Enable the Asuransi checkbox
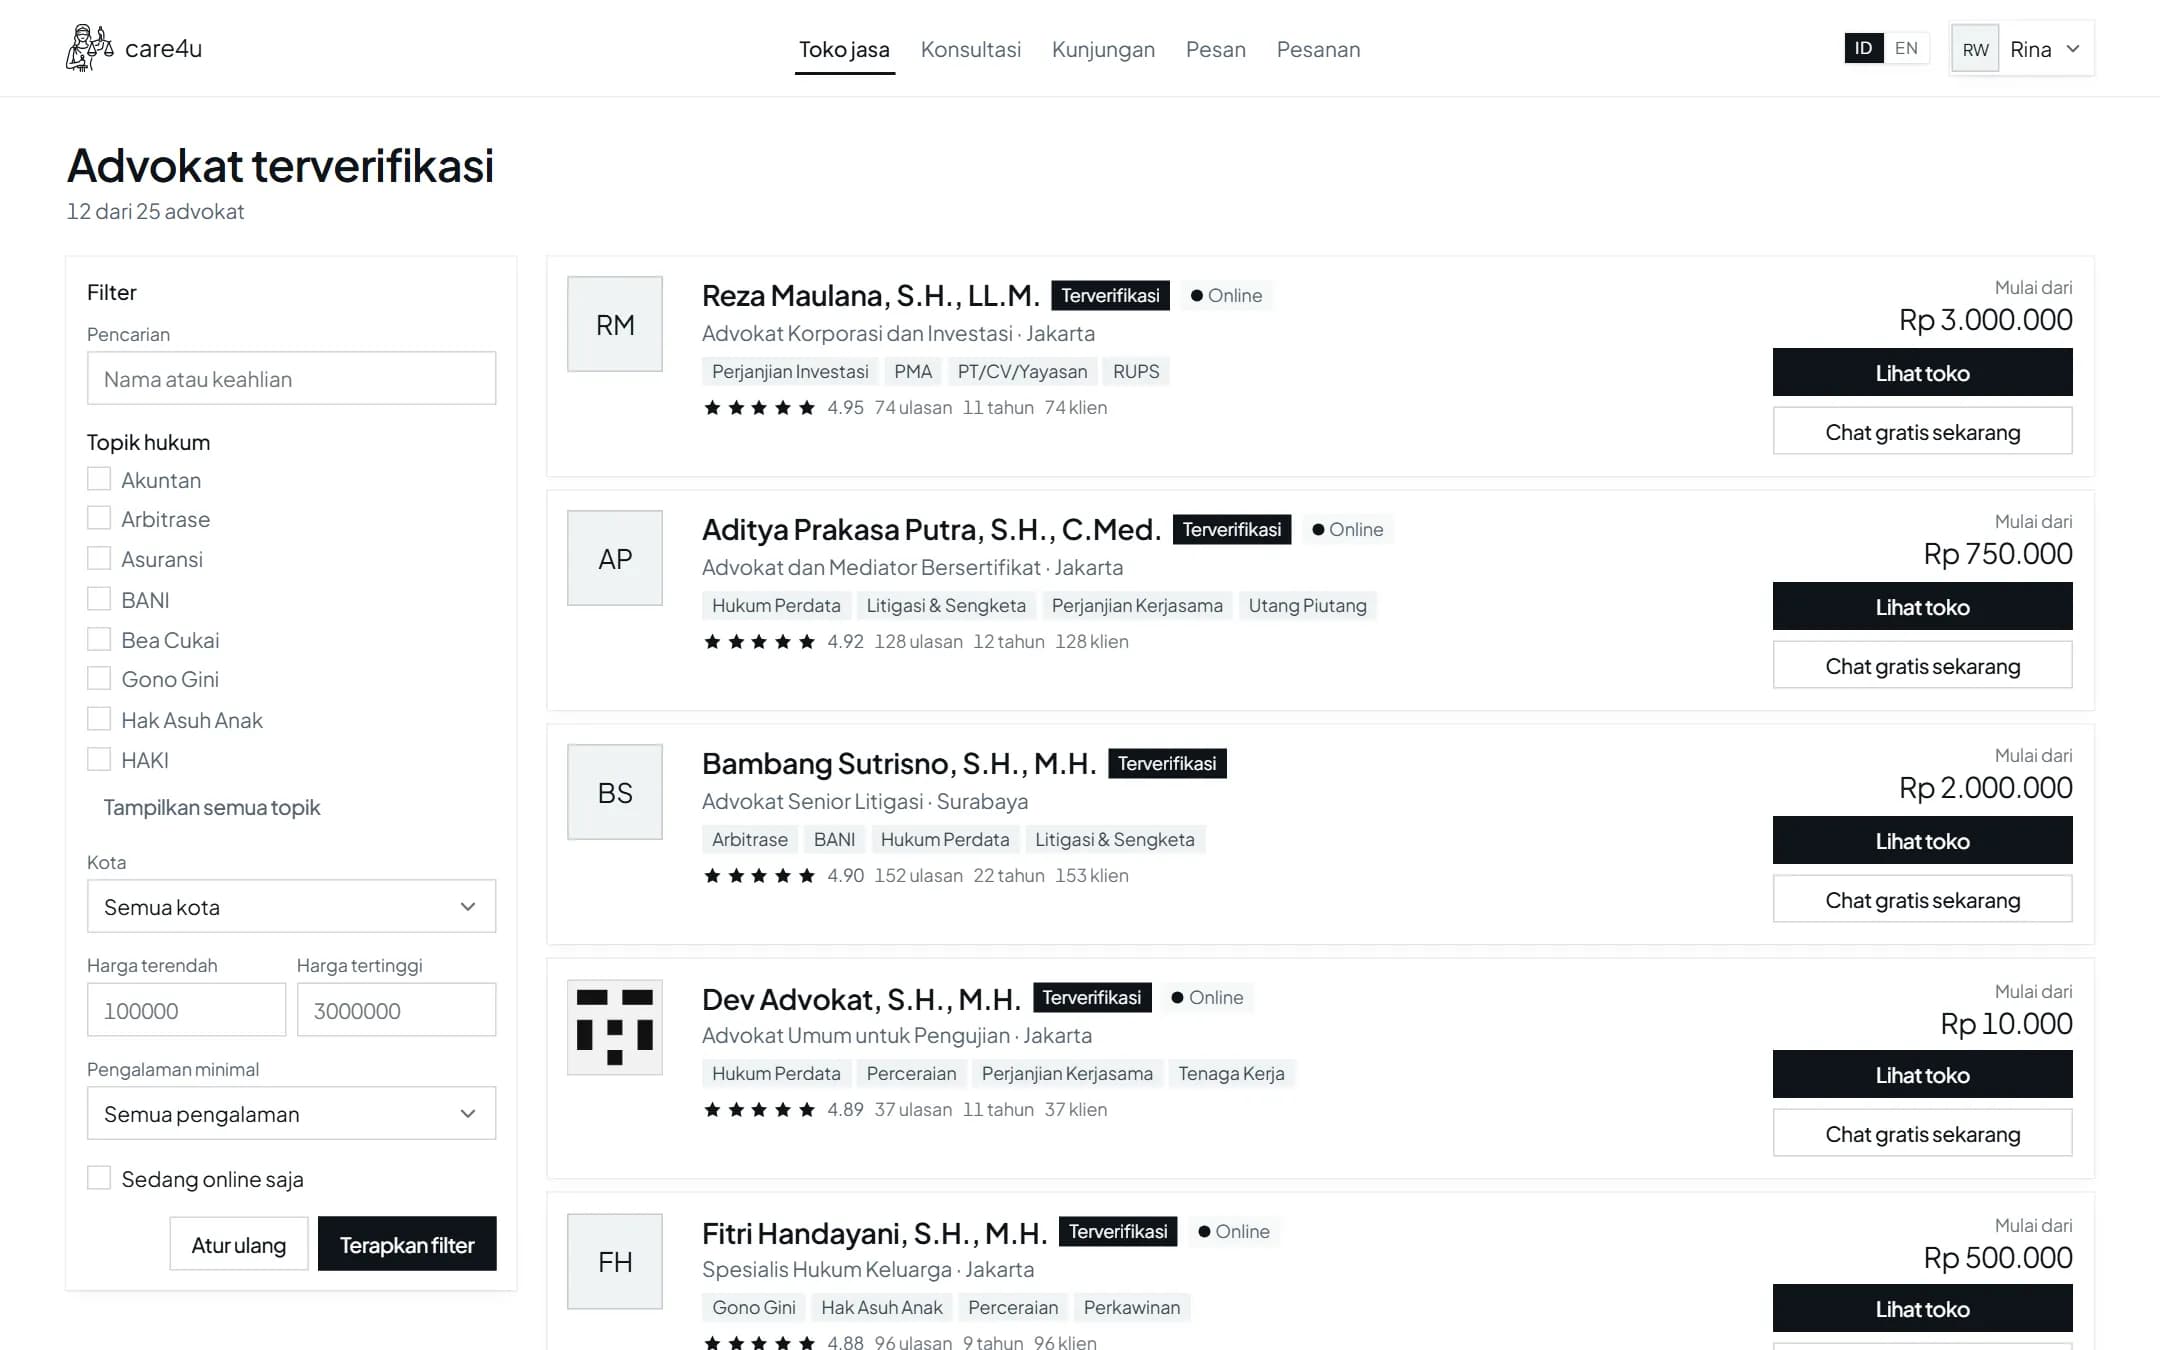 click(x=99, y=558)
